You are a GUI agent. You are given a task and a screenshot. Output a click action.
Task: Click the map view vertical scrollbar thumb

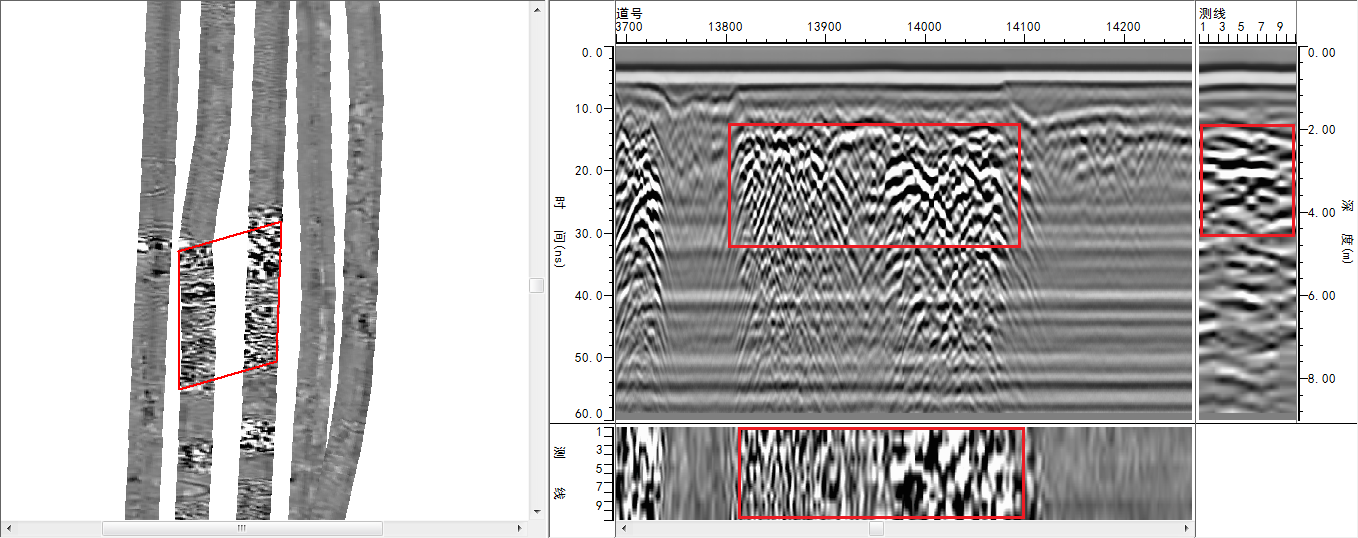[536, 286]
